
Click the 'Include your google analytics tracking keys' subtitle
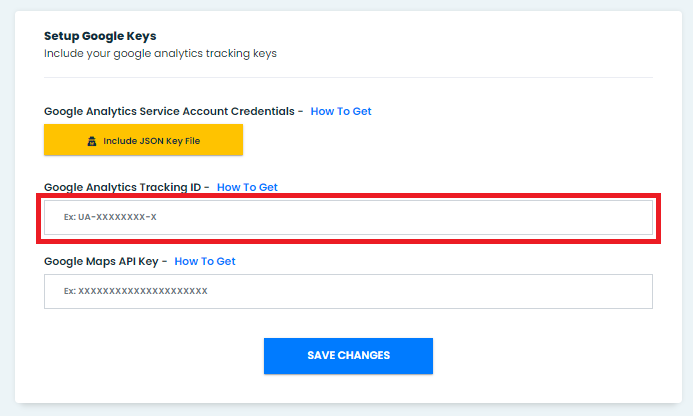tap(160, 53)
